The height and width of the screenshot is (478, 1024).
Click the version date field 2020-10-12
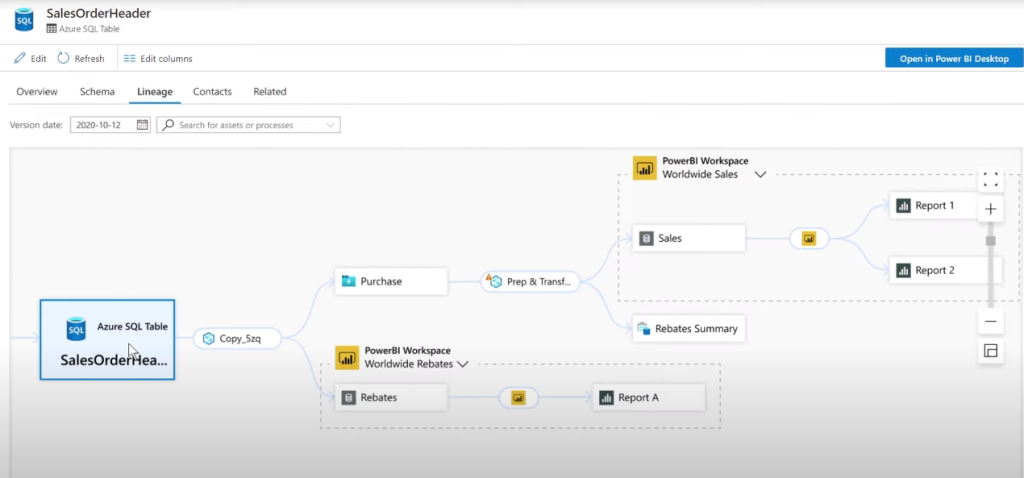point(110,125)
